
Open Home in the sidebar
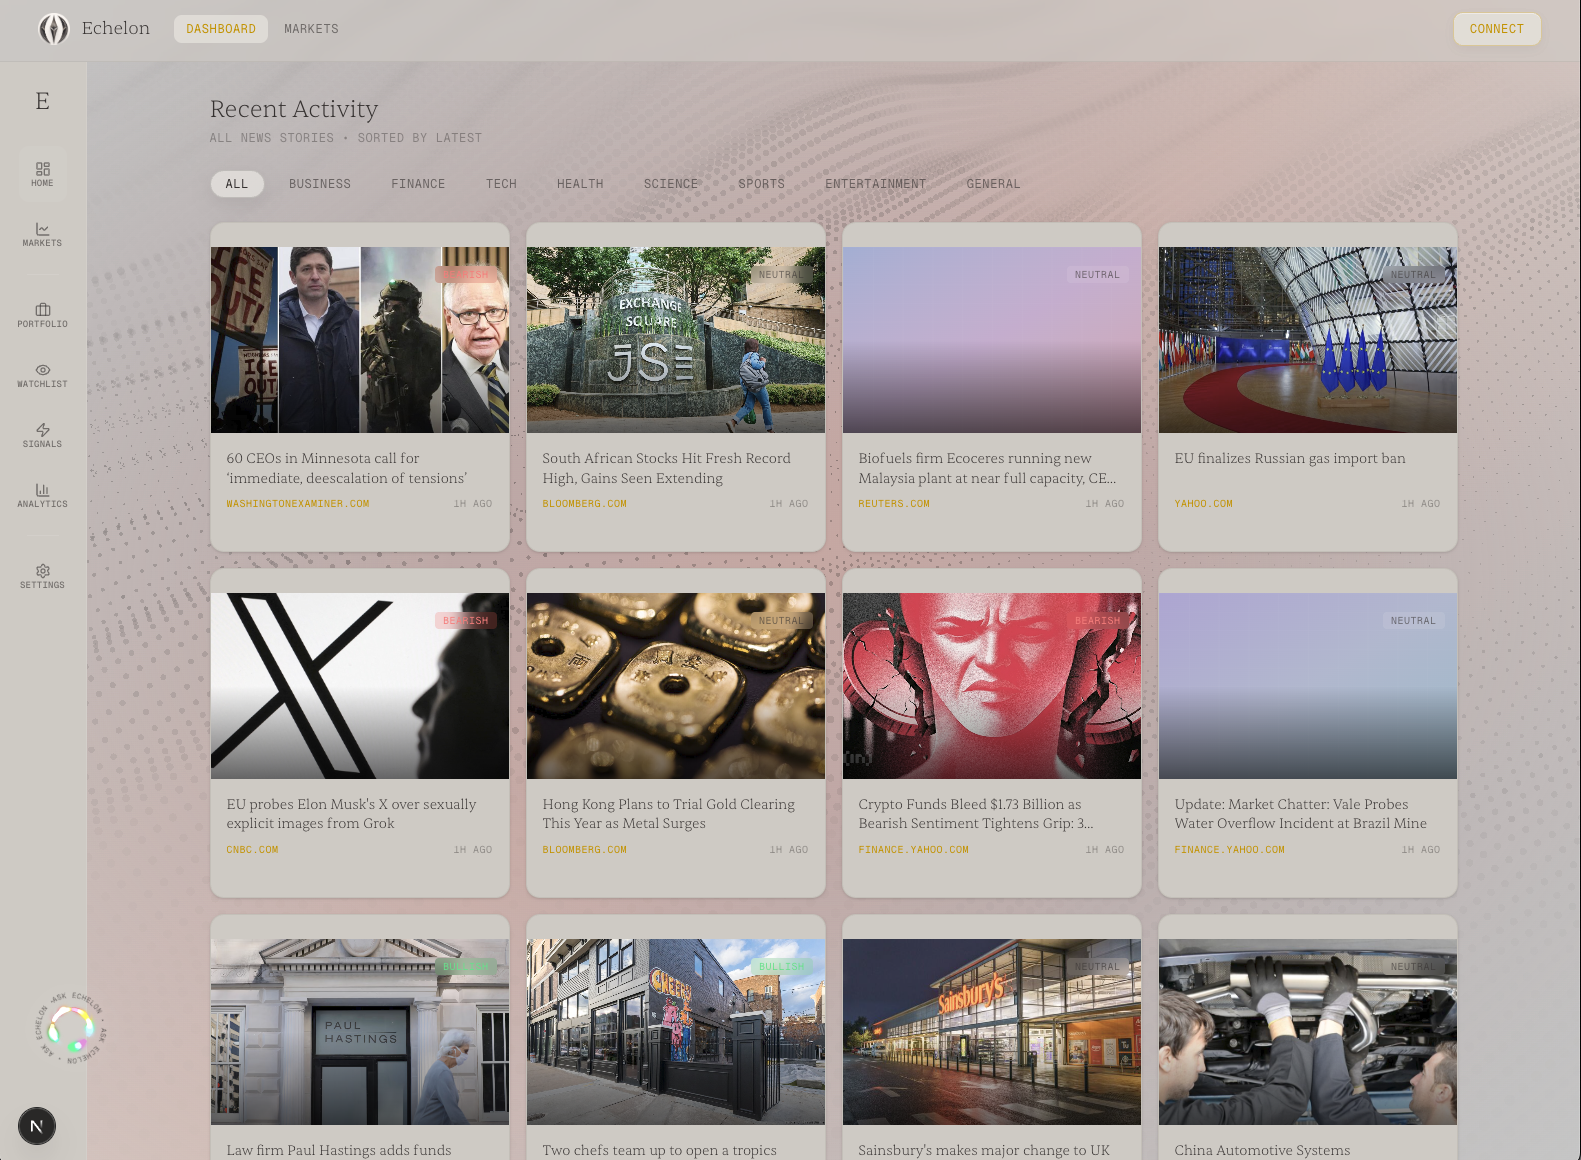point(42,174)
